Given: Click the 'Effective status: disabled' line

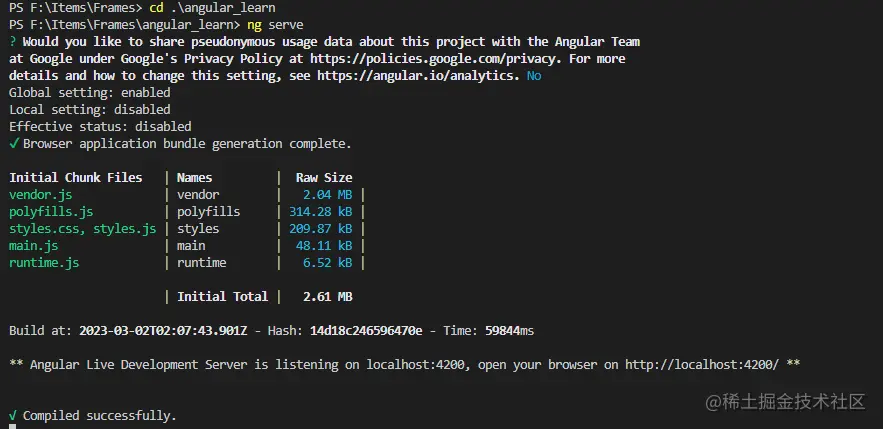Looking at the screenshot, I should point(100,126).
